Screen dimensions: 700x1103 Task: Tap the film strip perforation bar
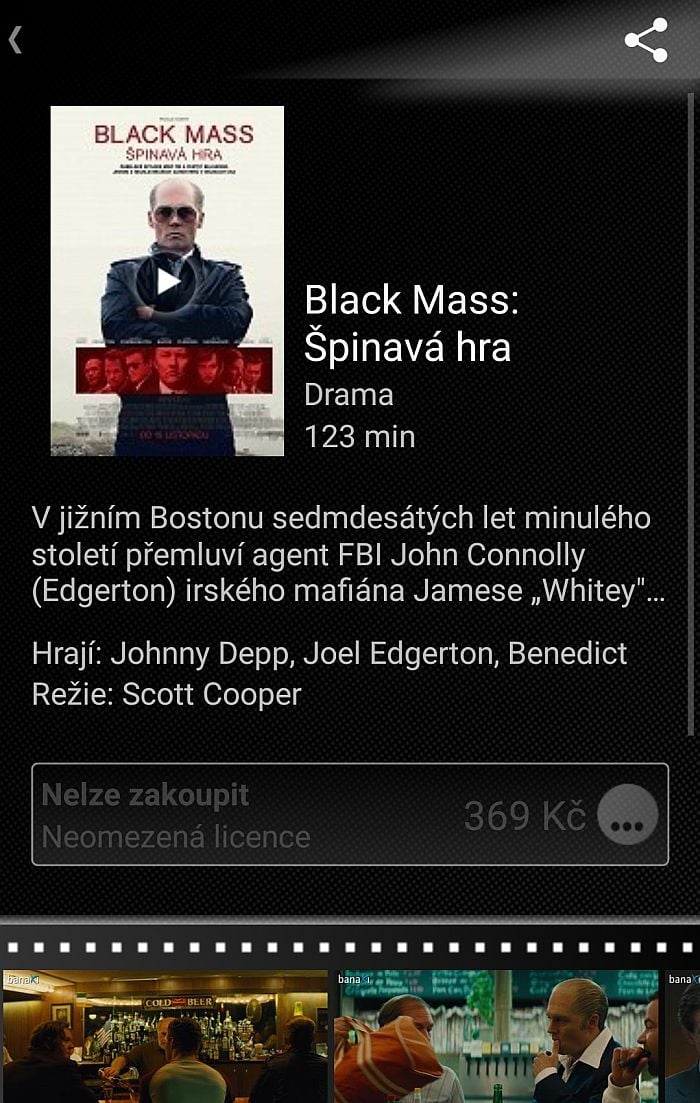pyautogui.click(x=350, y=947)
